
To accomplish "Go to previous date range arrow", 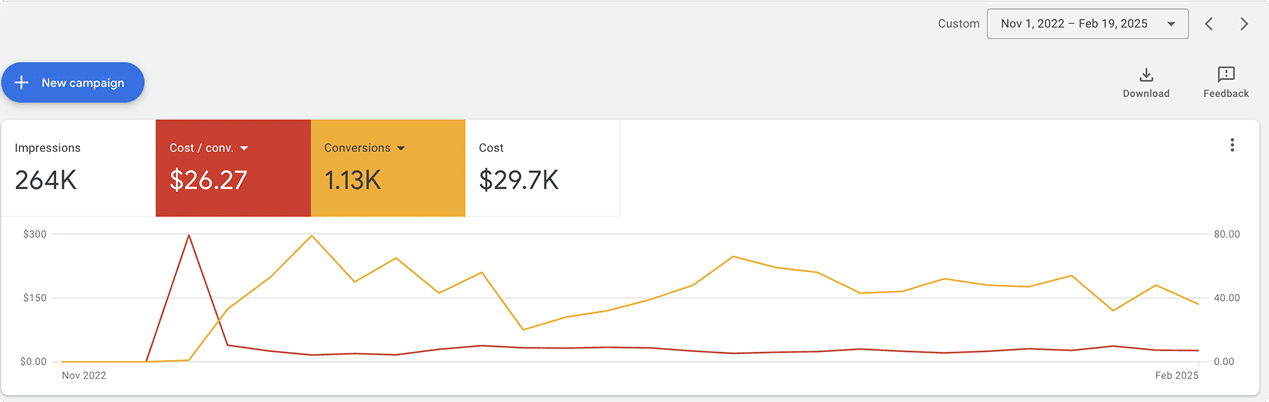I will [x=1209, y=24].
